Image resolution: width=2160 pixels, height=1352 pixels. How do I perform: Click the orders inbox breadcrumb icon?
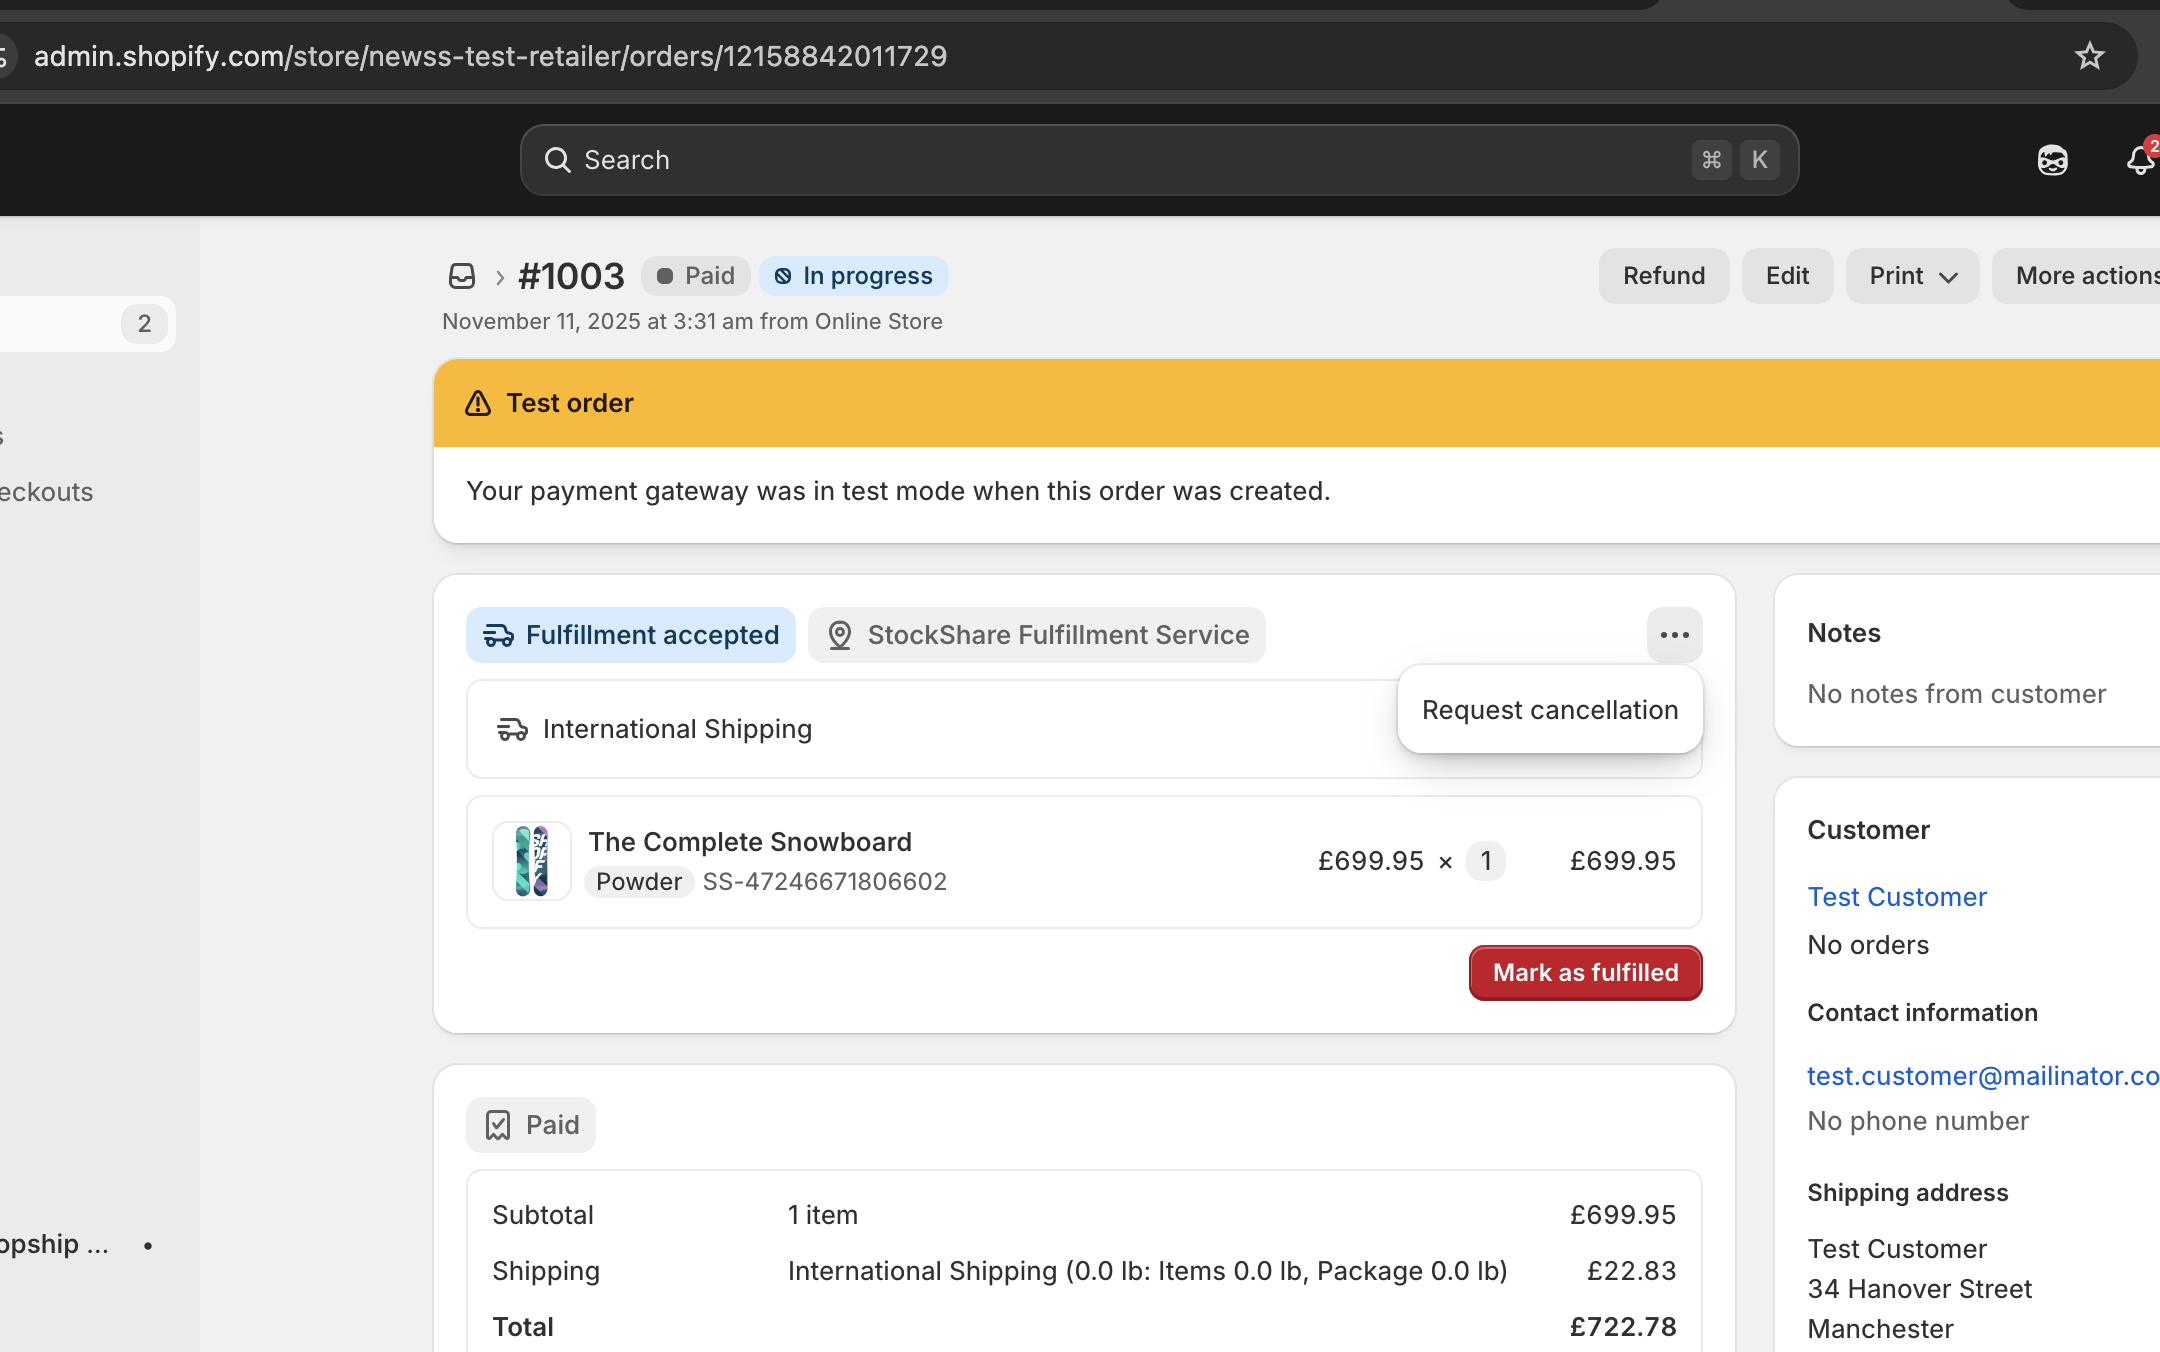(461, 276)
